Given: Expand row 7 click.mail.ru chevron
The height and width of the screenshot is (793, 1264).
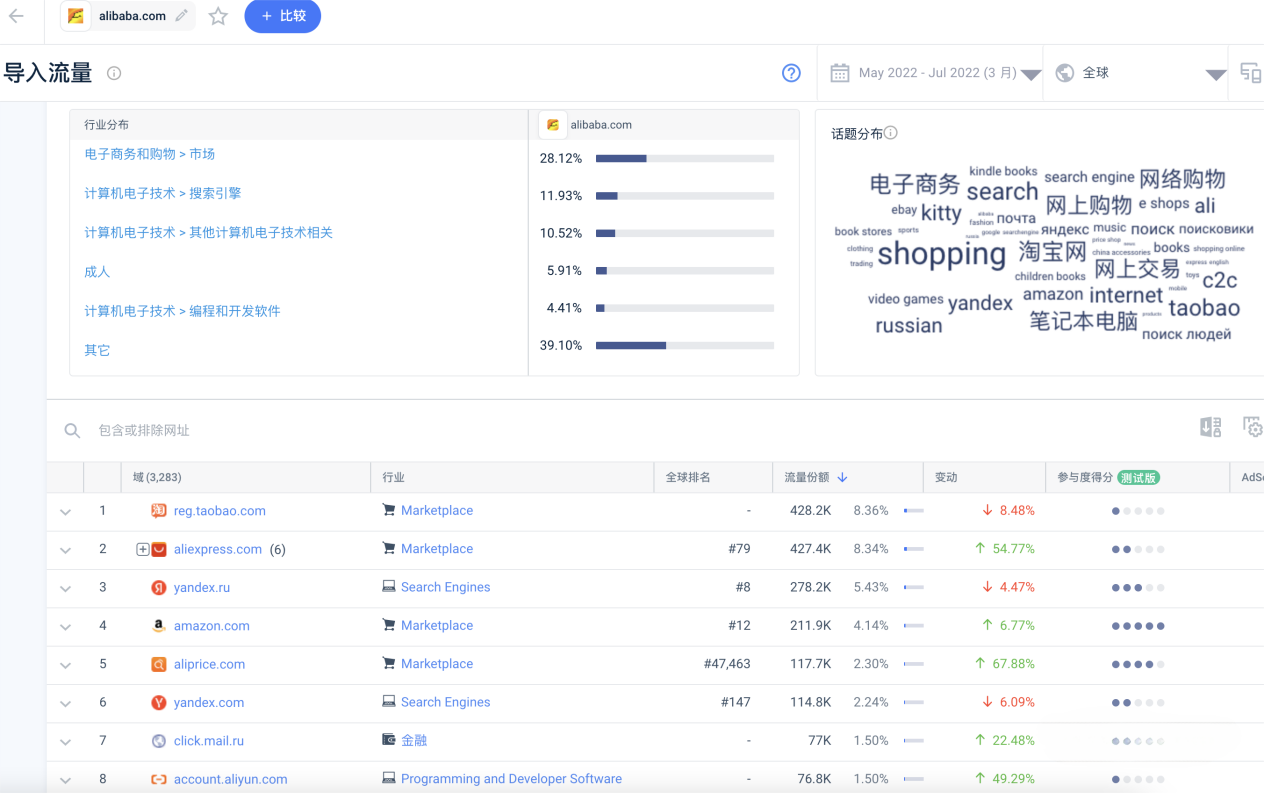Looking at the screenshot, I should click(x=65, y=742).
